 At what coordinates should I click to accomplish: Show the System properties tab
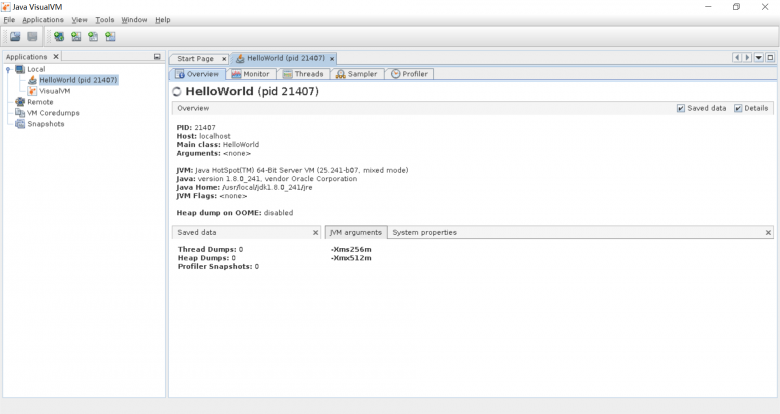click(x=424, y=232)
